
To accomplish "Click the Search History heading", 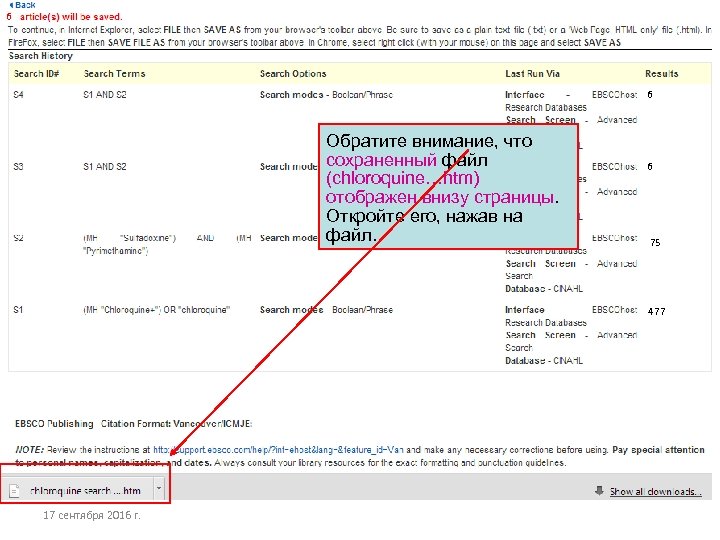I will point(41,56).
